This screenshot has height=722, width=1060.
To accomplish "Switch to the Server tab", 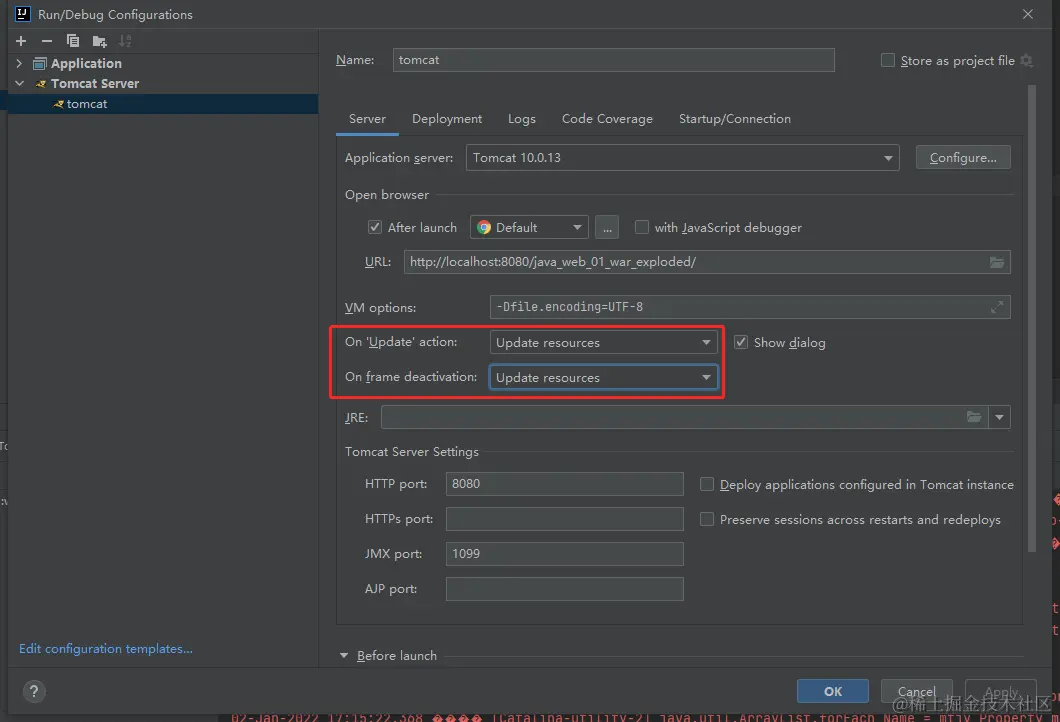I will (367, 119).
